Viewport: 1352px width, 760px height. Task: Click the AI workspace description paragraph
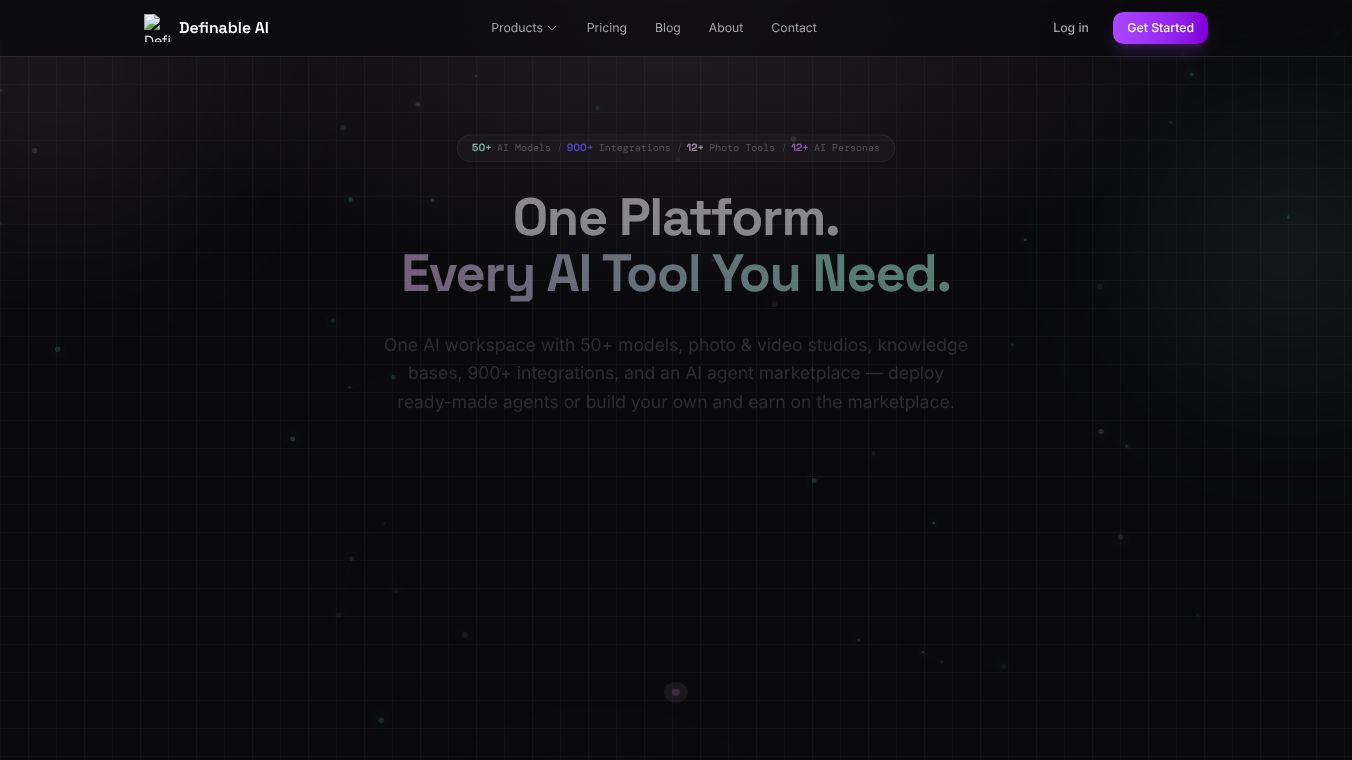[676, 373]
